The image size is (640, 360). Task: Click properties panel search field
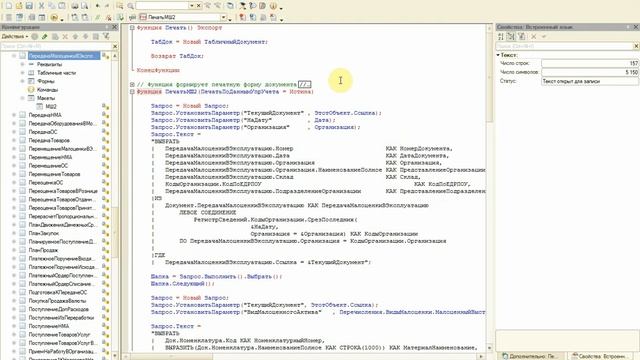tap(564, 46)
